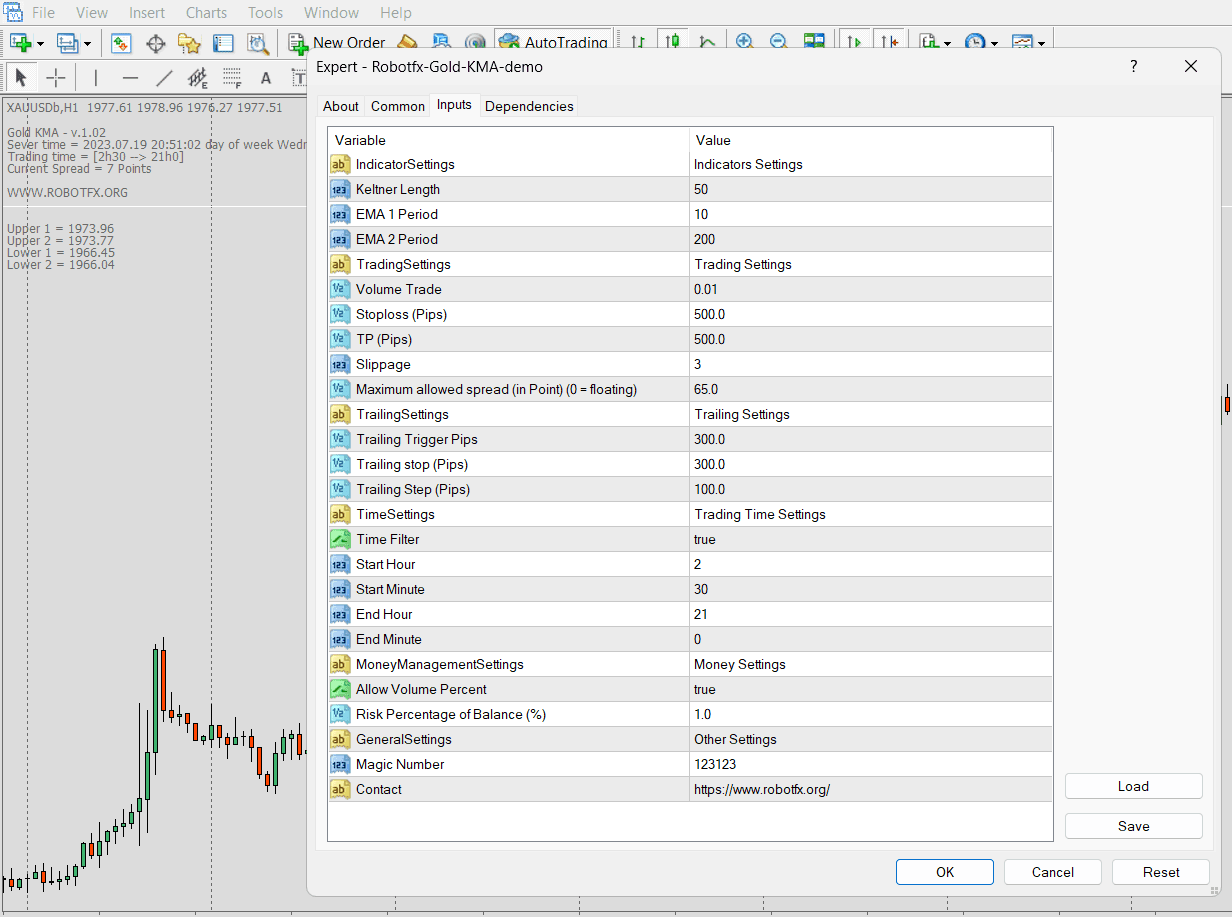Viewport: 1232px width, 917px height.
Task: Click the Load button
Action: tap(1133, 786)
